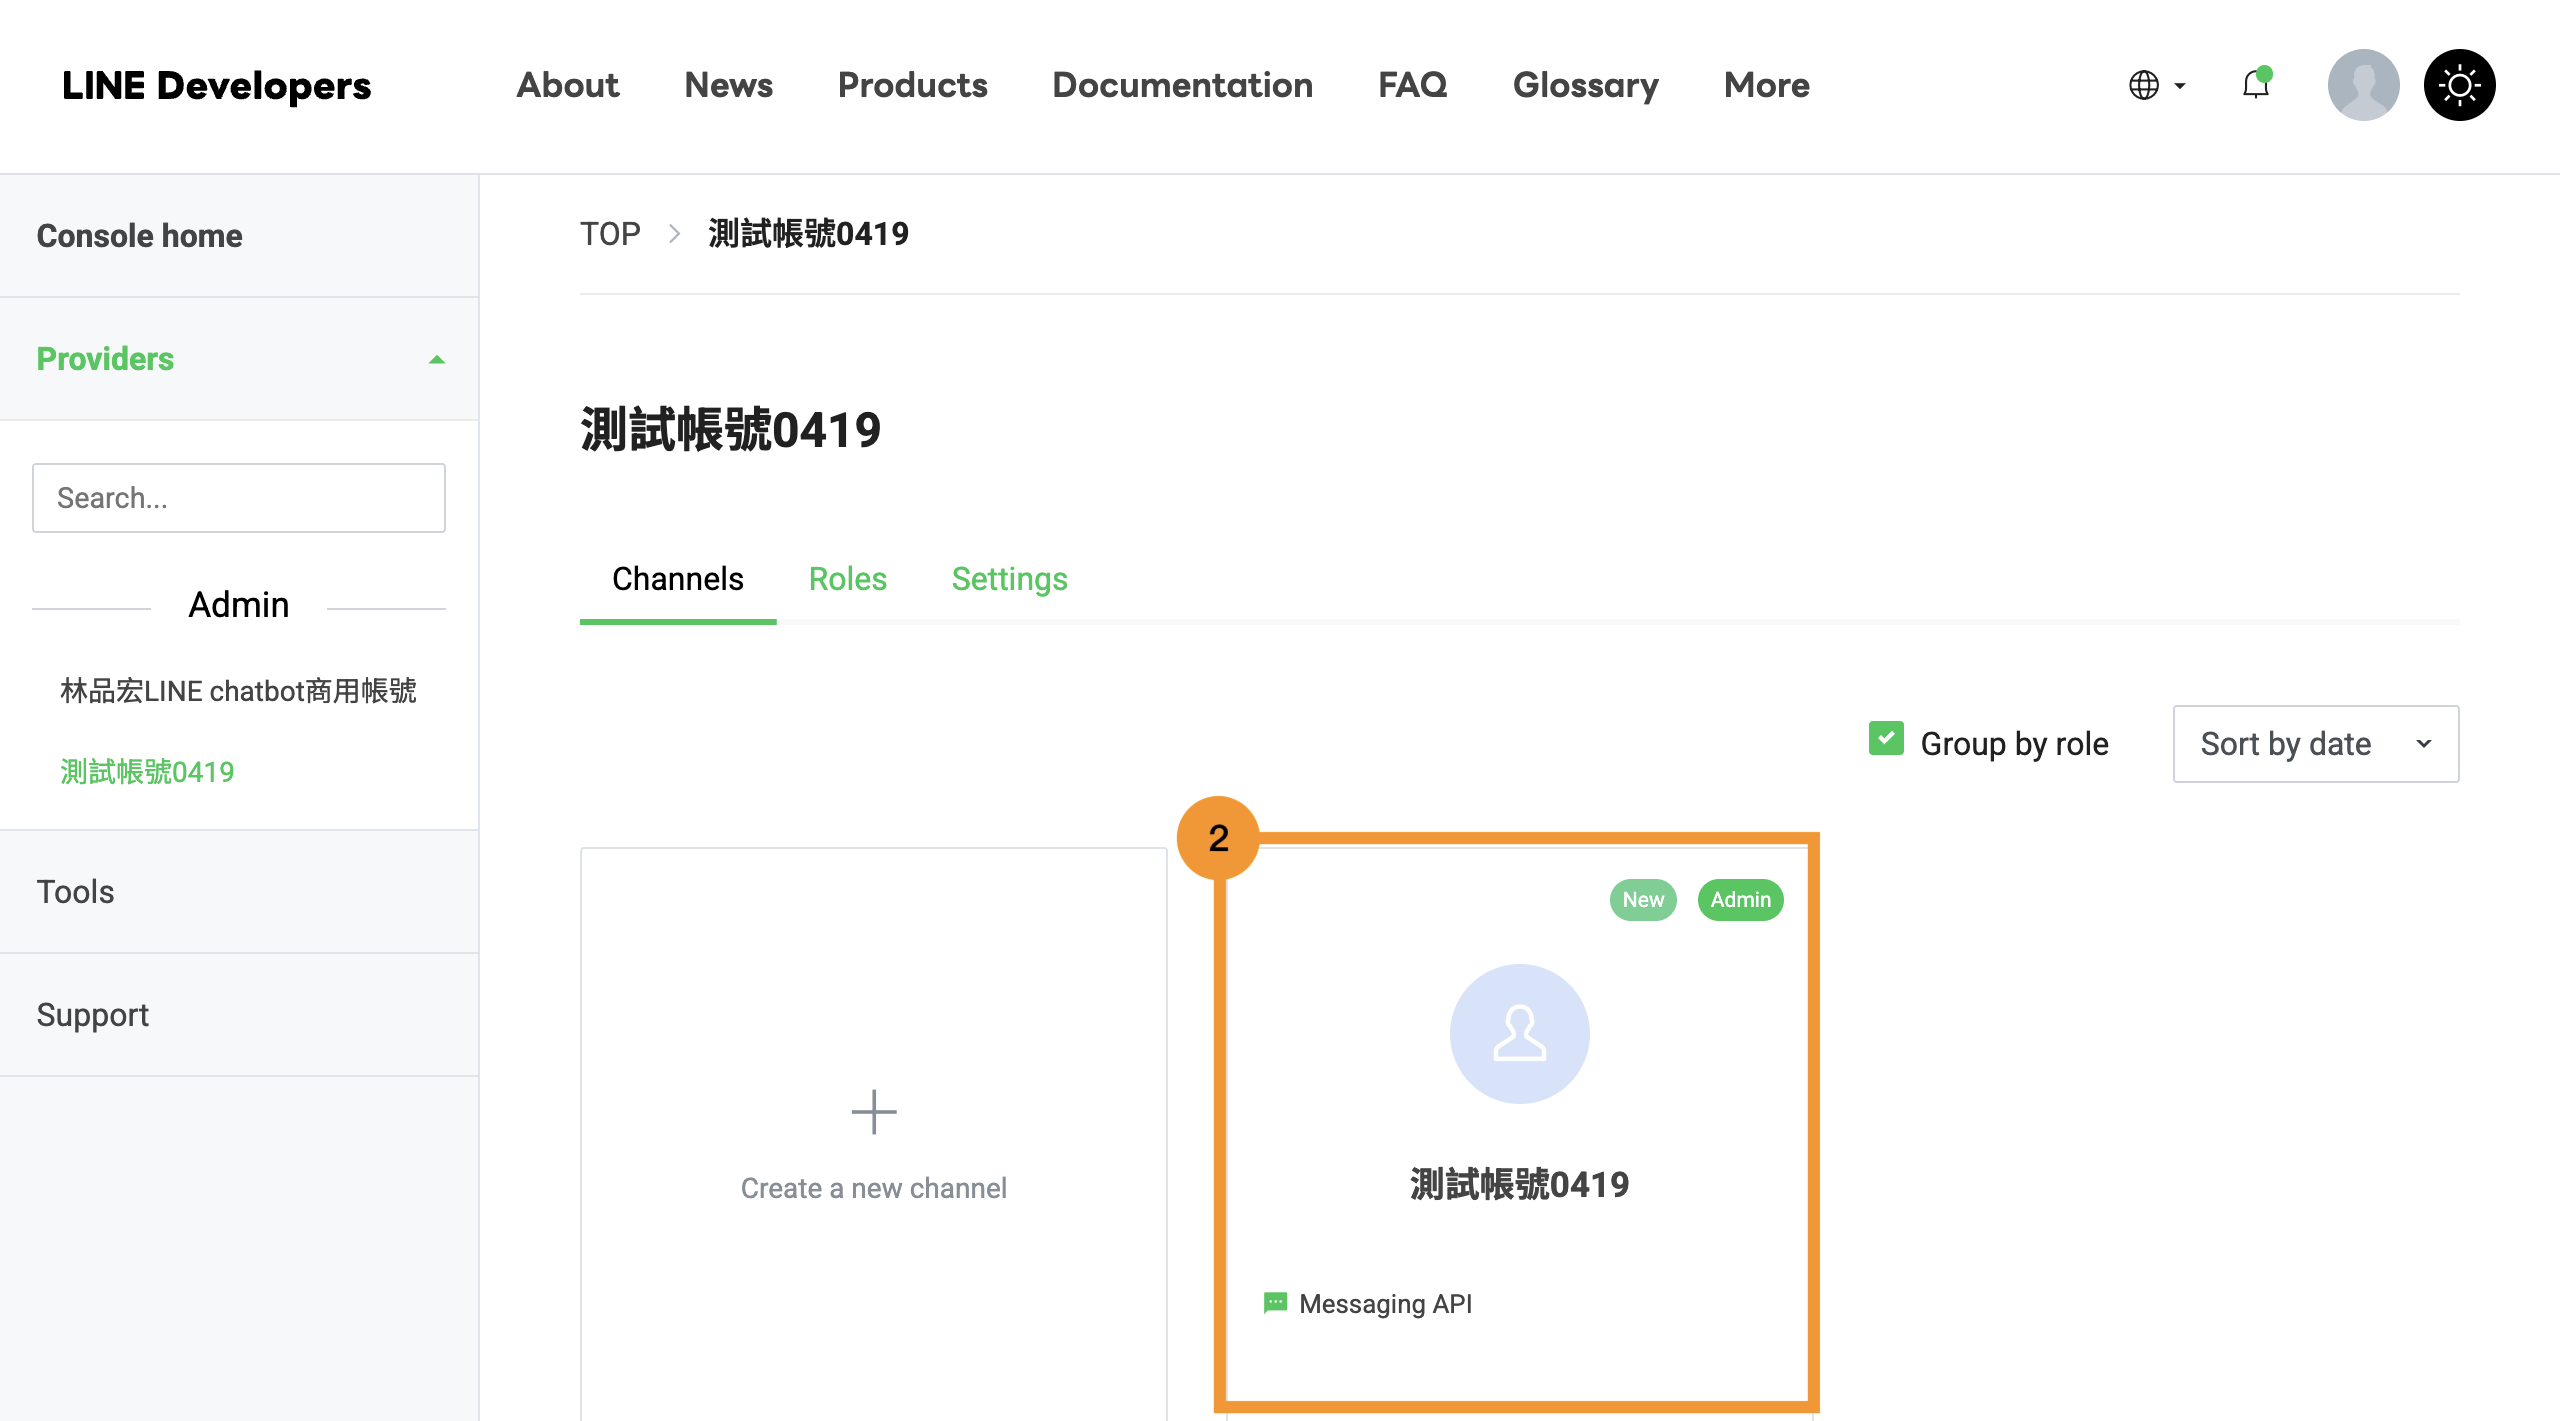Click the channel's default avatar image
This screenshot has height=1421, width=2560.
coord(1519,1034)
